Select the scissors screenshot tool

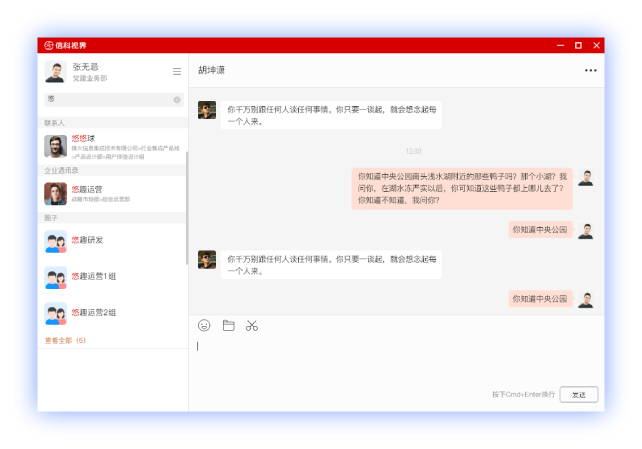point(252,325)
